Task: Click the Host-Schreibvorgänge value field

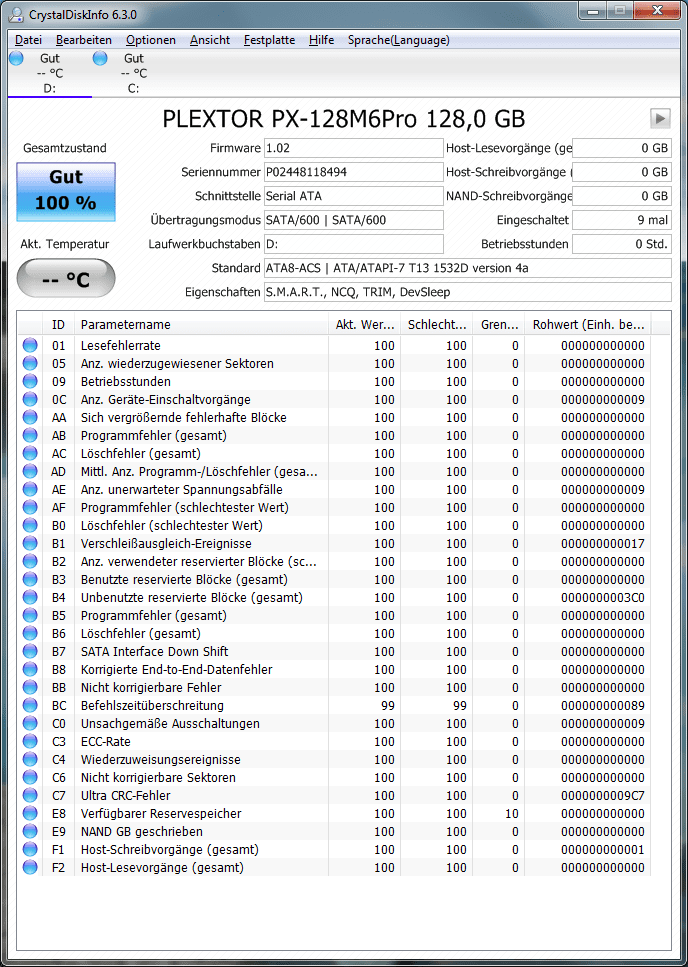Action: point(621,172)
